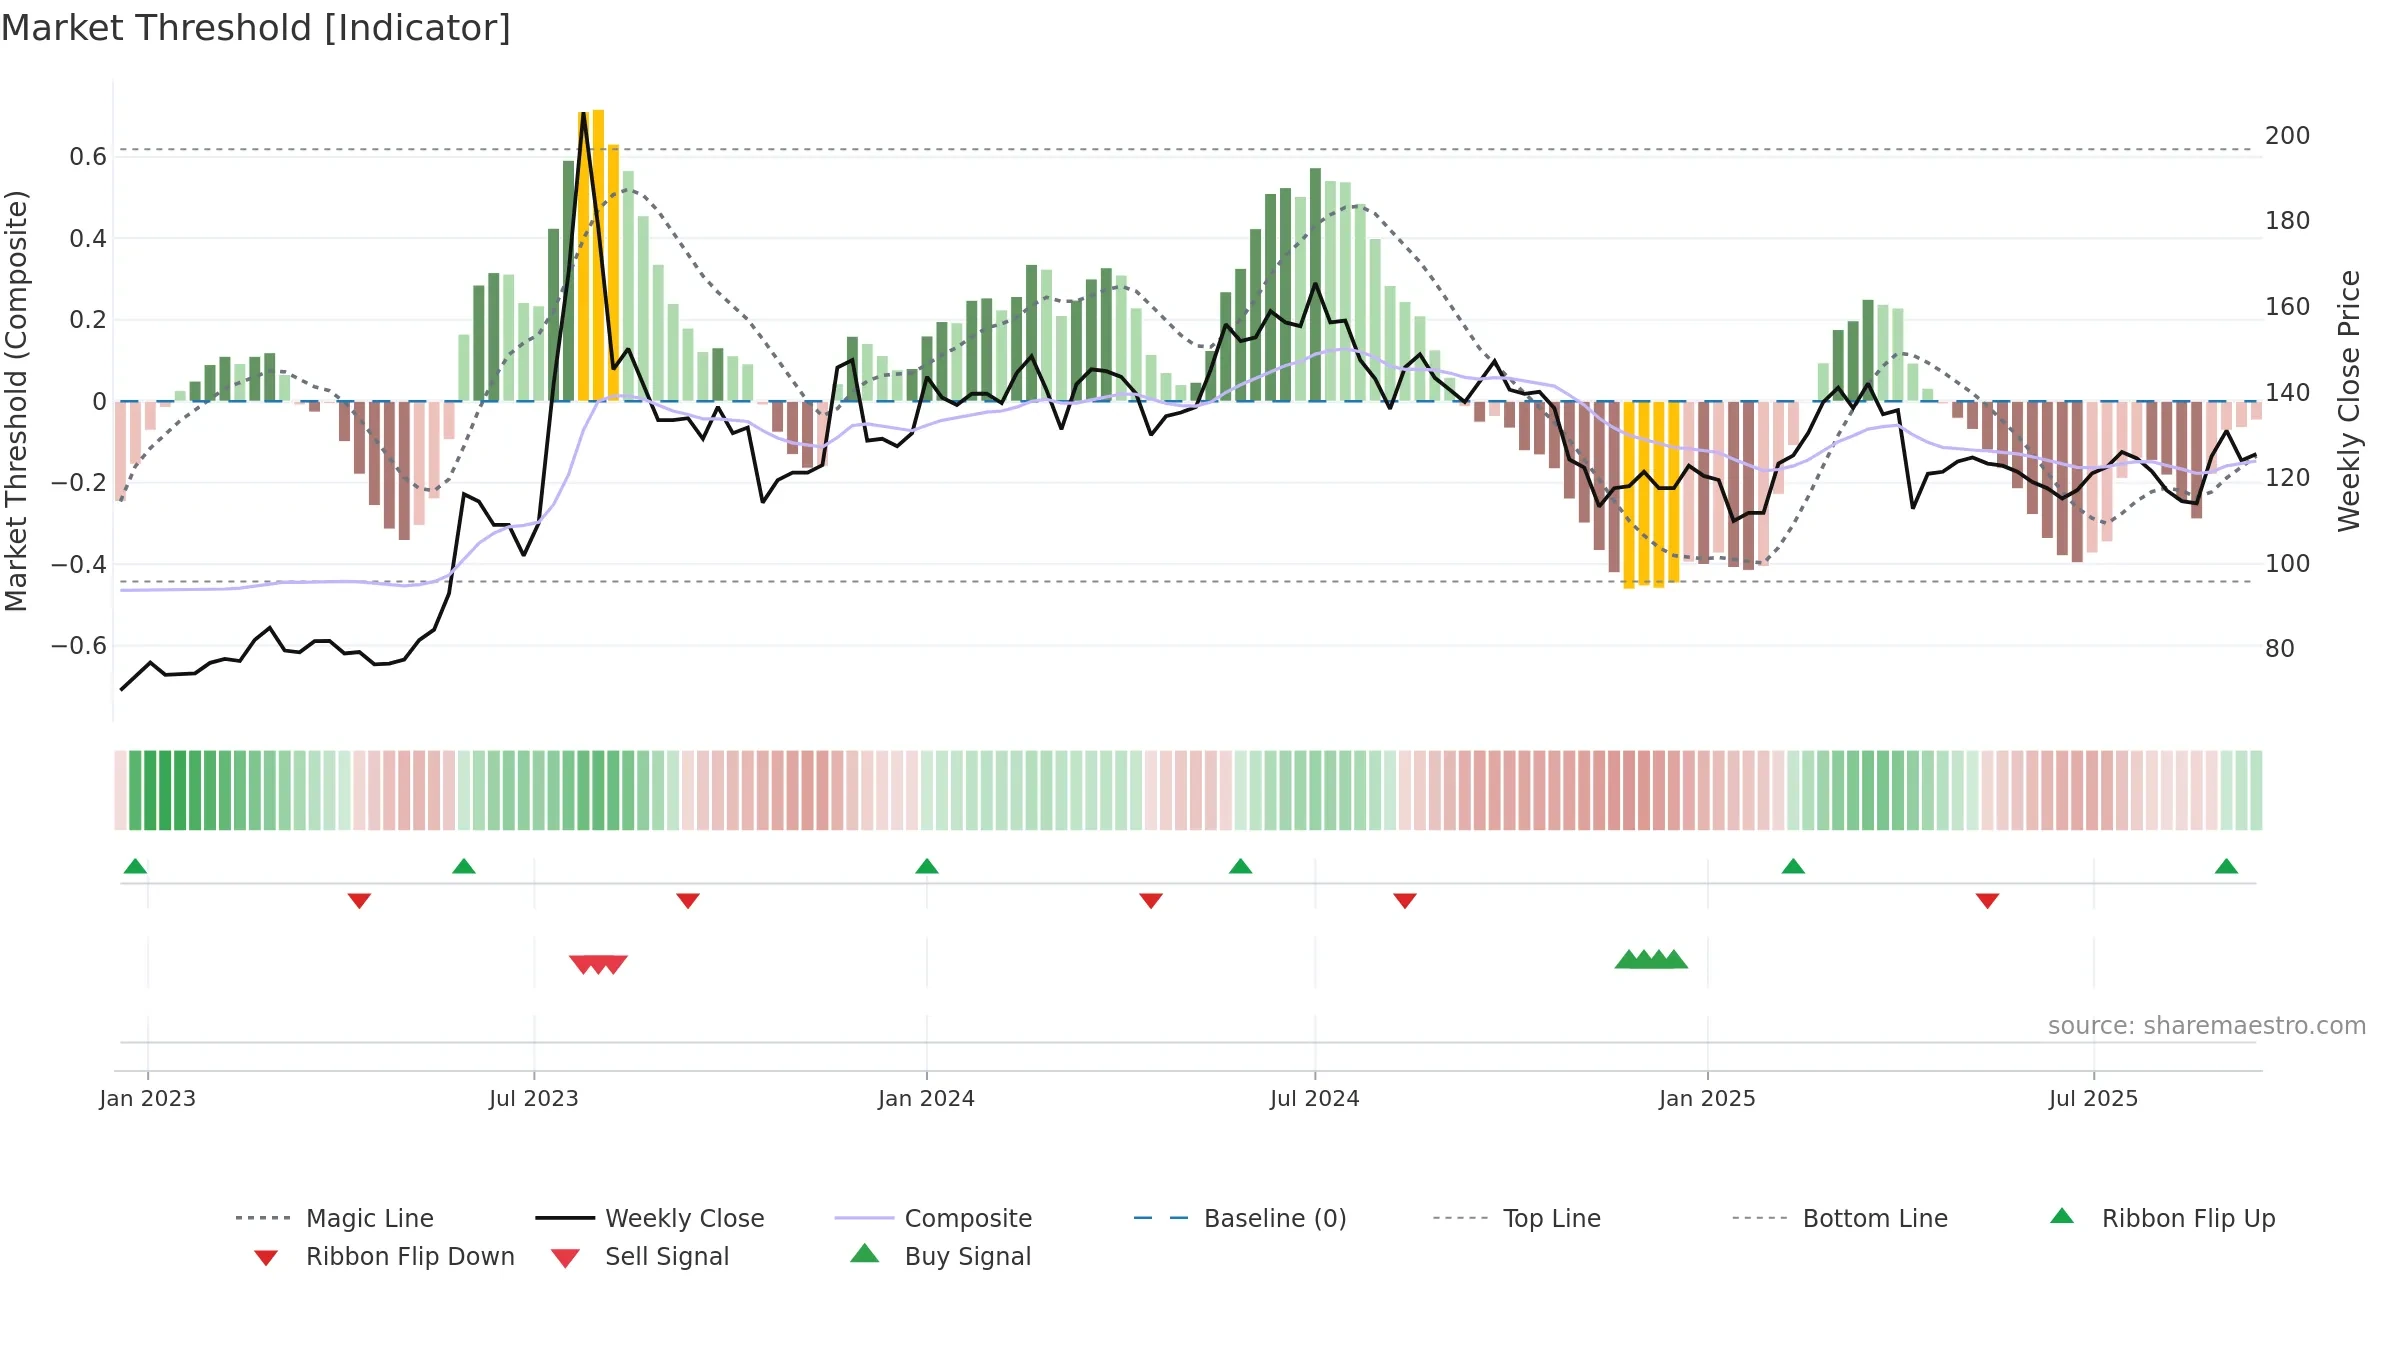Click the Jul 2024 axis label
Image resolution: width=2400 pixels, height=1350 pixels.
(1314, 1098)
